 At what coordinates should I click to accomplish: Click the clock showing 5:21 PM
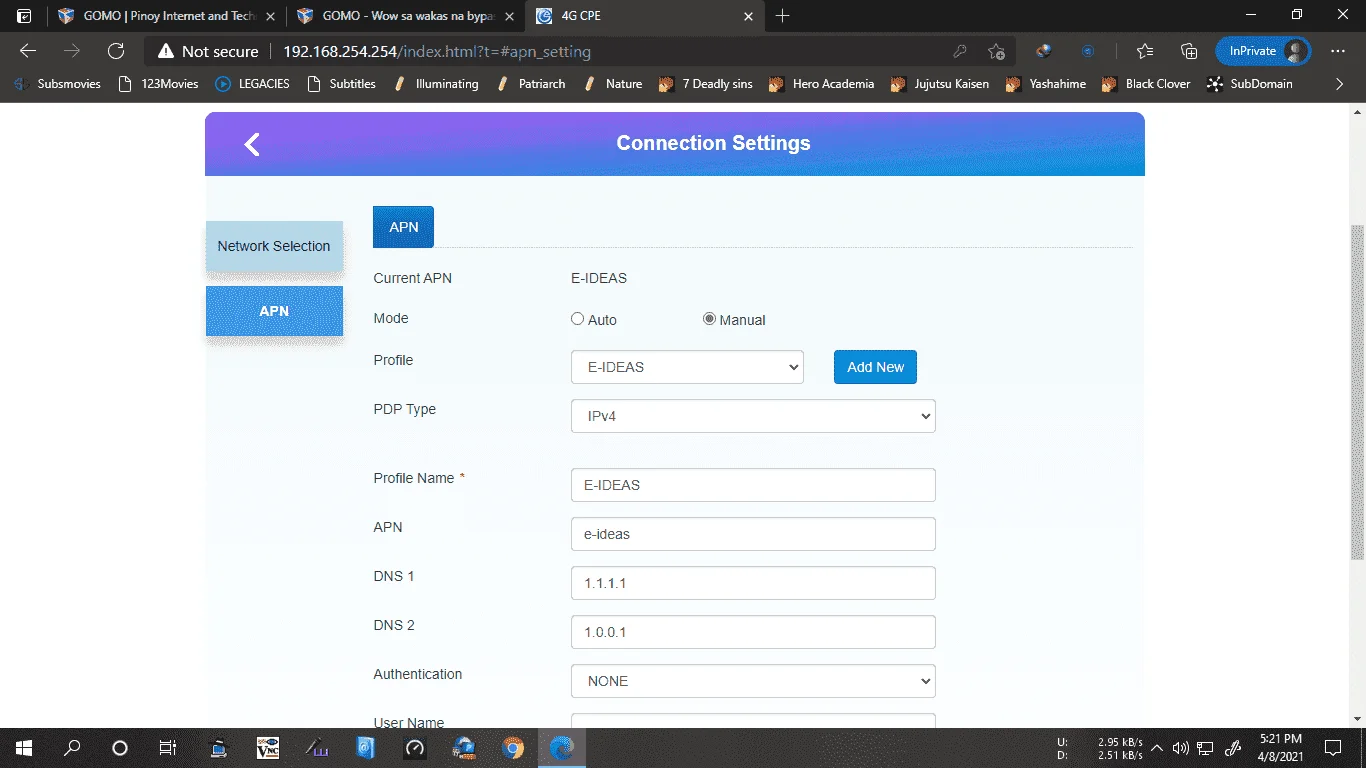tap(1283, 739)
